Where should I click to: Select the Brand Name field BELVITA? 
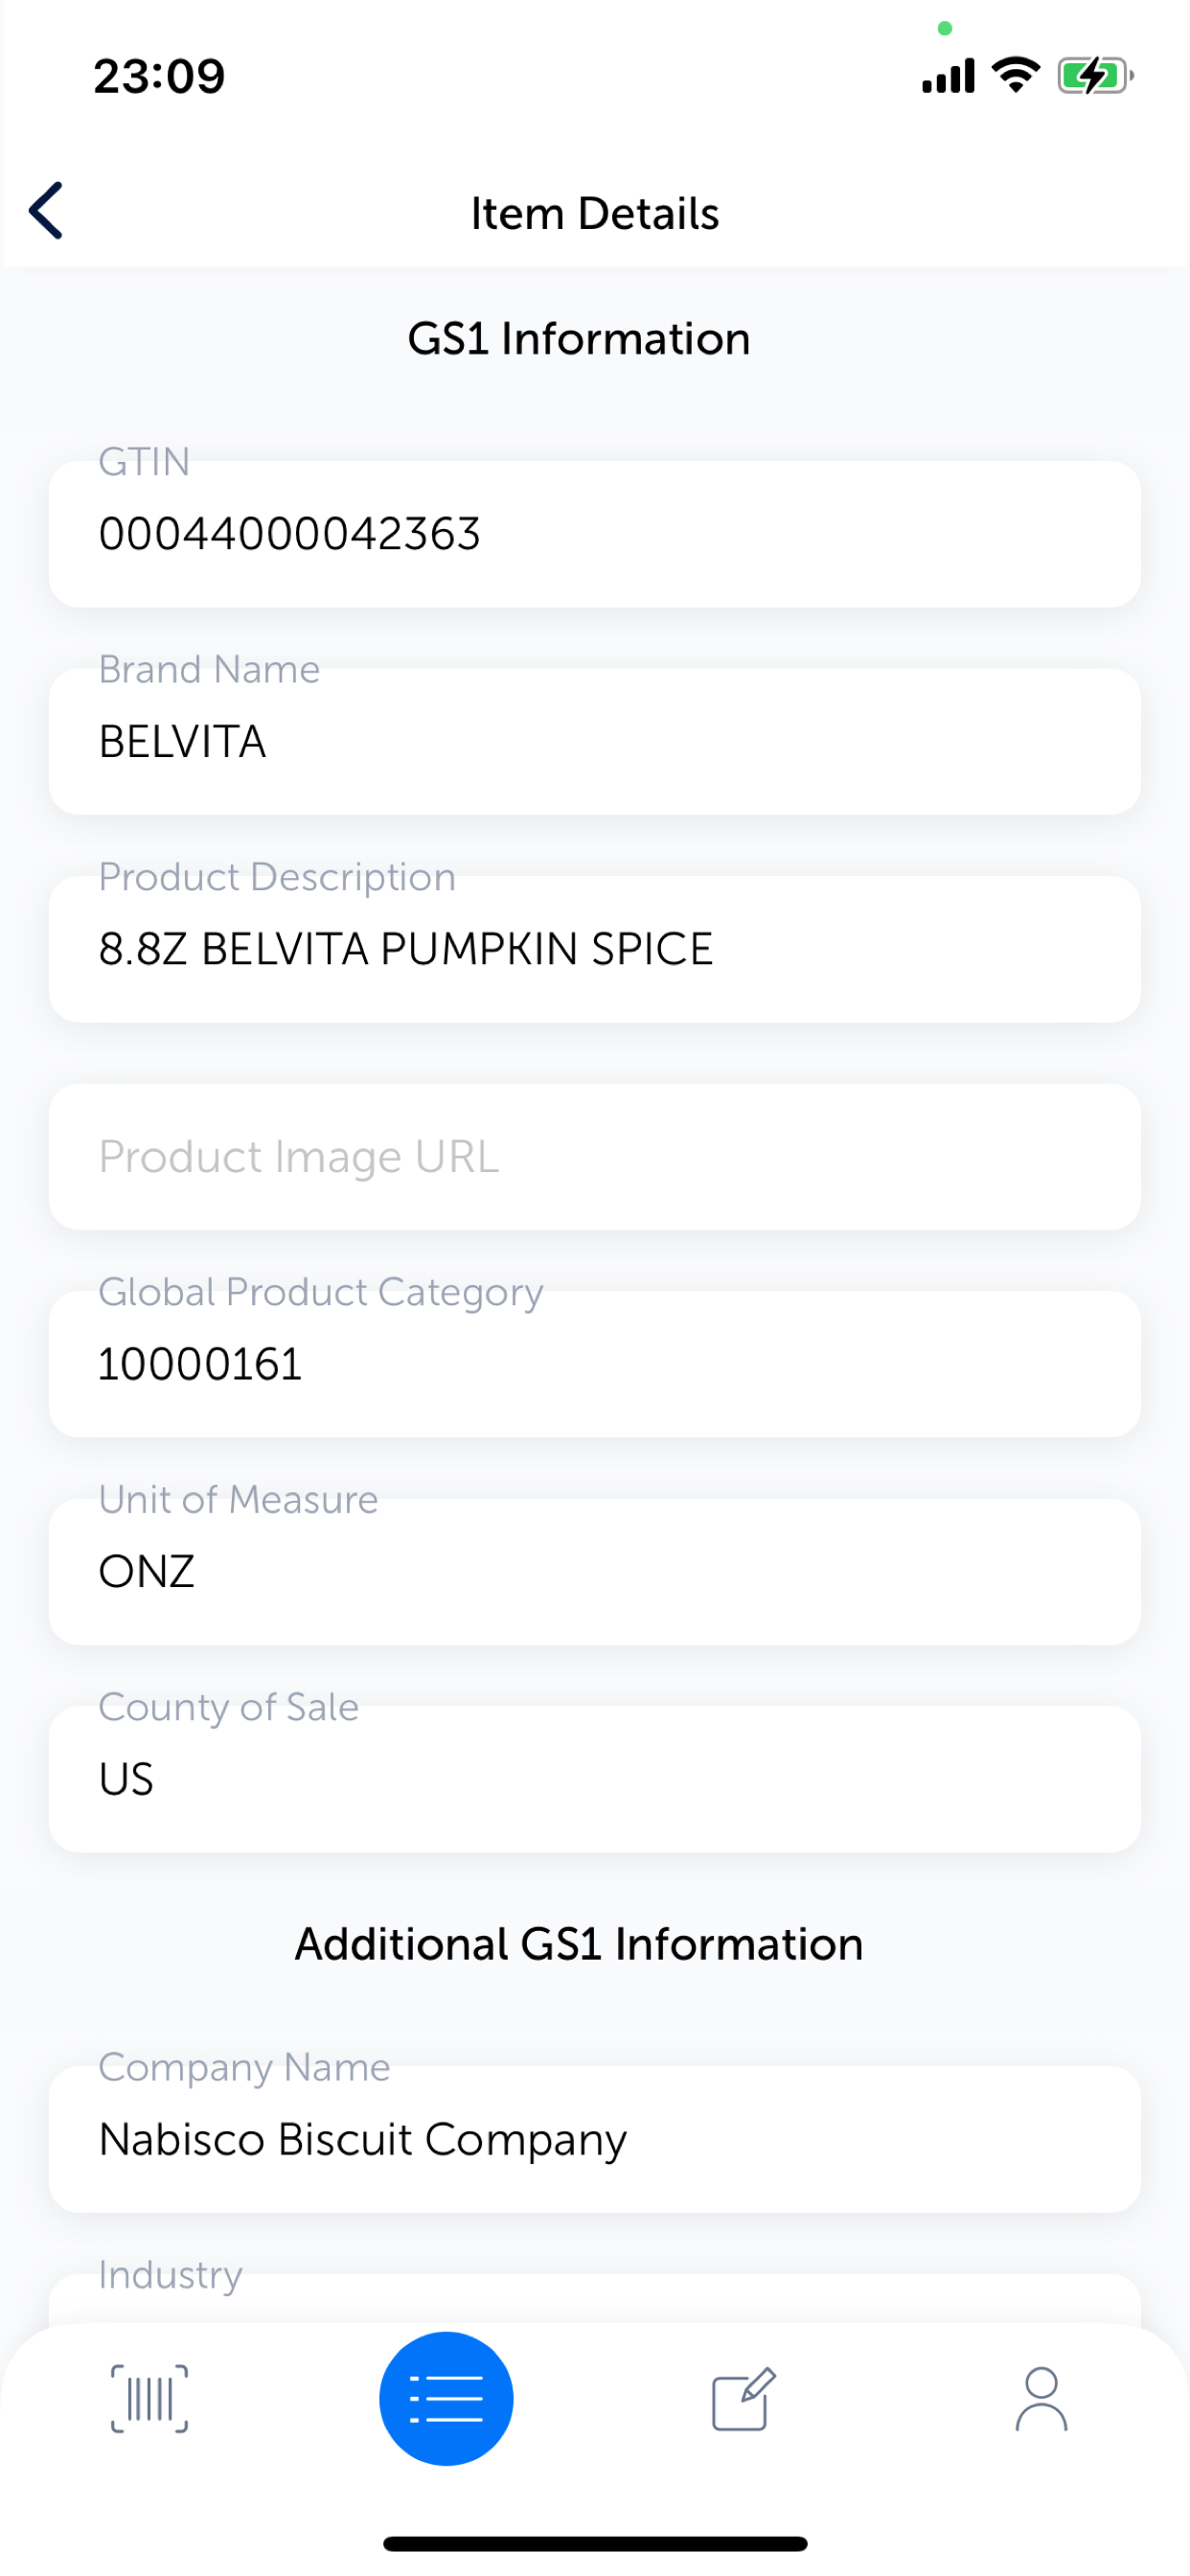tap(595, 741)
